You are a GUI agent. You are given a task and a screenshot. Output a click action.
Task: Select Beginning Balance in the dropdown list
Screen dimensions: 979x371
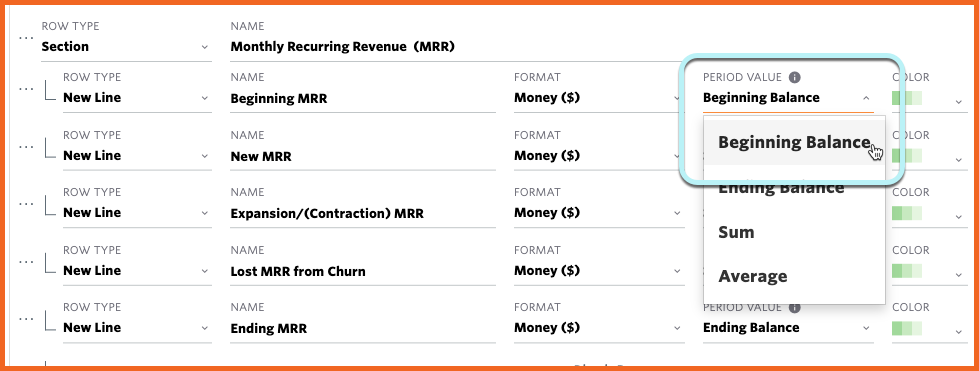pos(794,142)
